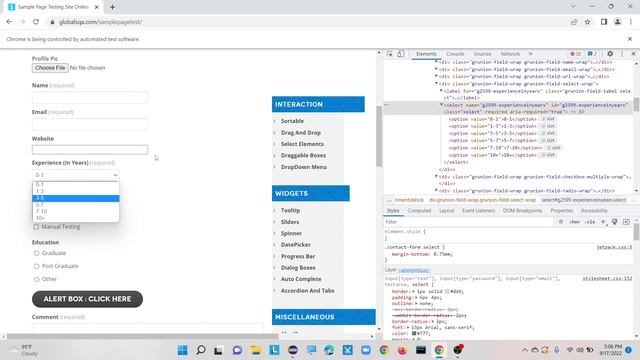Open the stylesheet.css:152 source link
This screenshot has width=640, height=360.
pos(607,278)
